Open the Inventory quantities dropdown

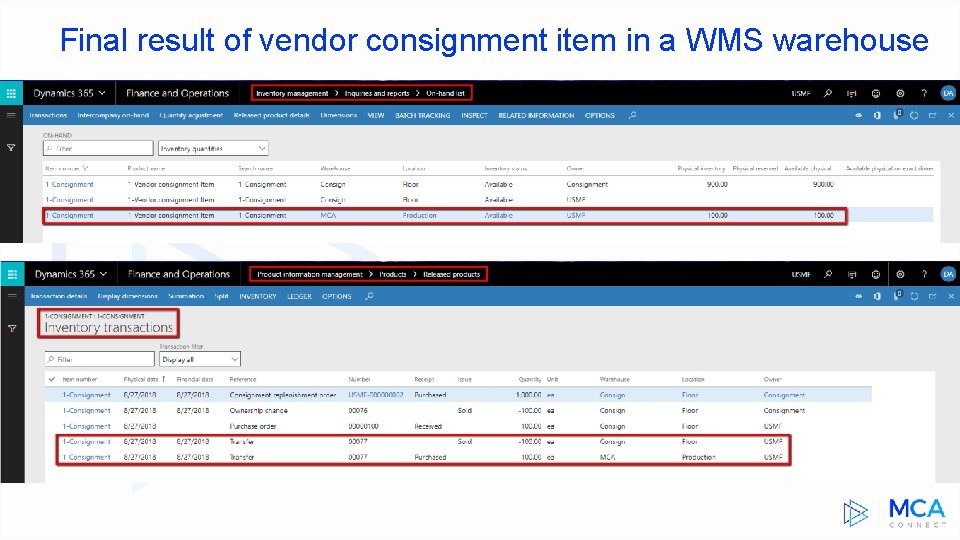(x=213, y=148)
